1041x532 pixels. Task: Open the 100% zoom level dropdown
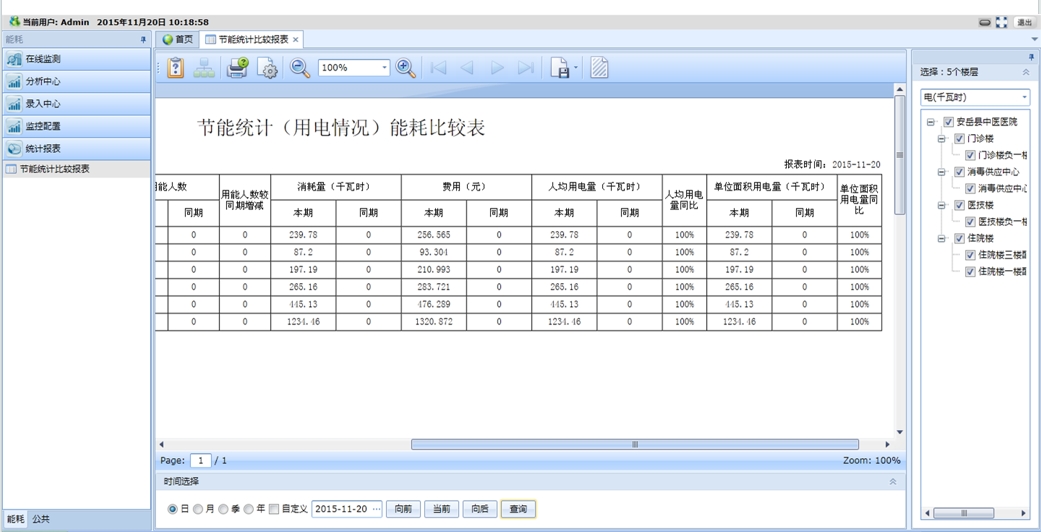[x=384, y=68]
